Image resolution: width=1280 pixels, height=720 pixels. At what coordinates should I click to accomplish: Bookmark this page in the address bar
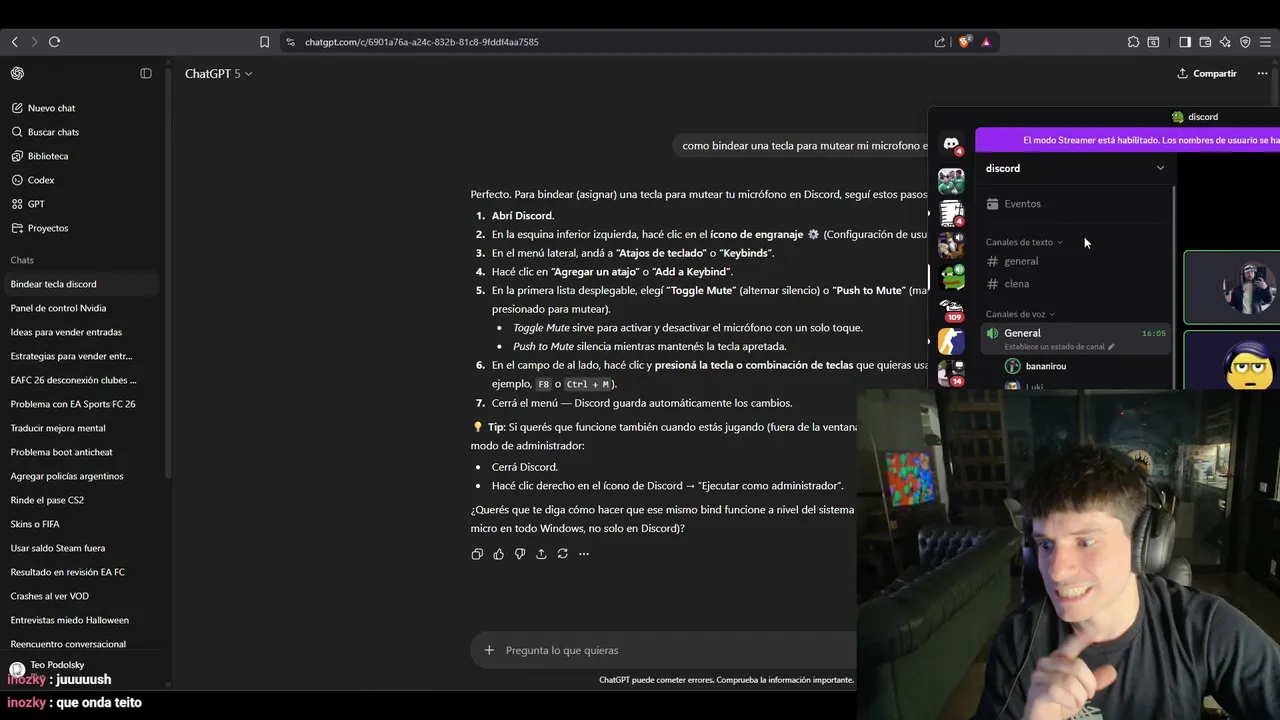click(x=264, y=42)
